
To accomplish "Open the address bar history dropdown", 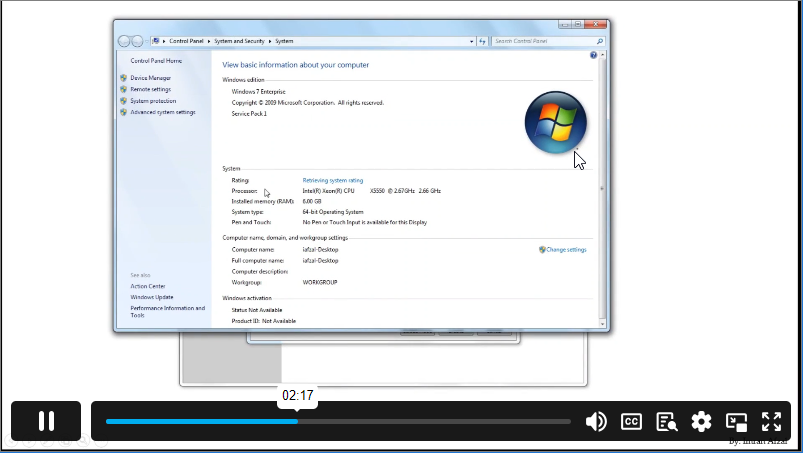I will [x=472, y=41].
